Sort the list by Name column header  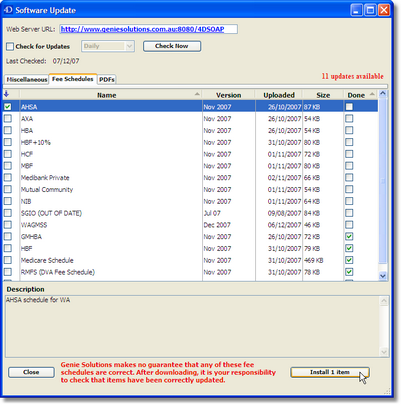coord(111,95)
